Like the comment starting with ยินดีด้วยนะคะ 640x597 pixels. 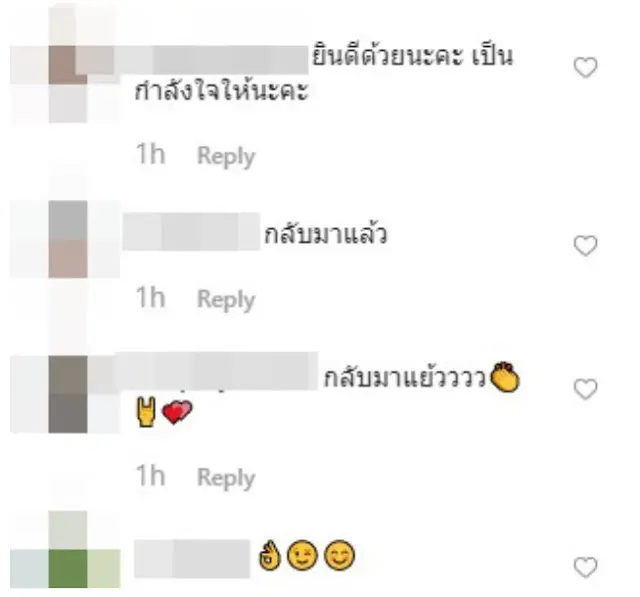point(585,67)
